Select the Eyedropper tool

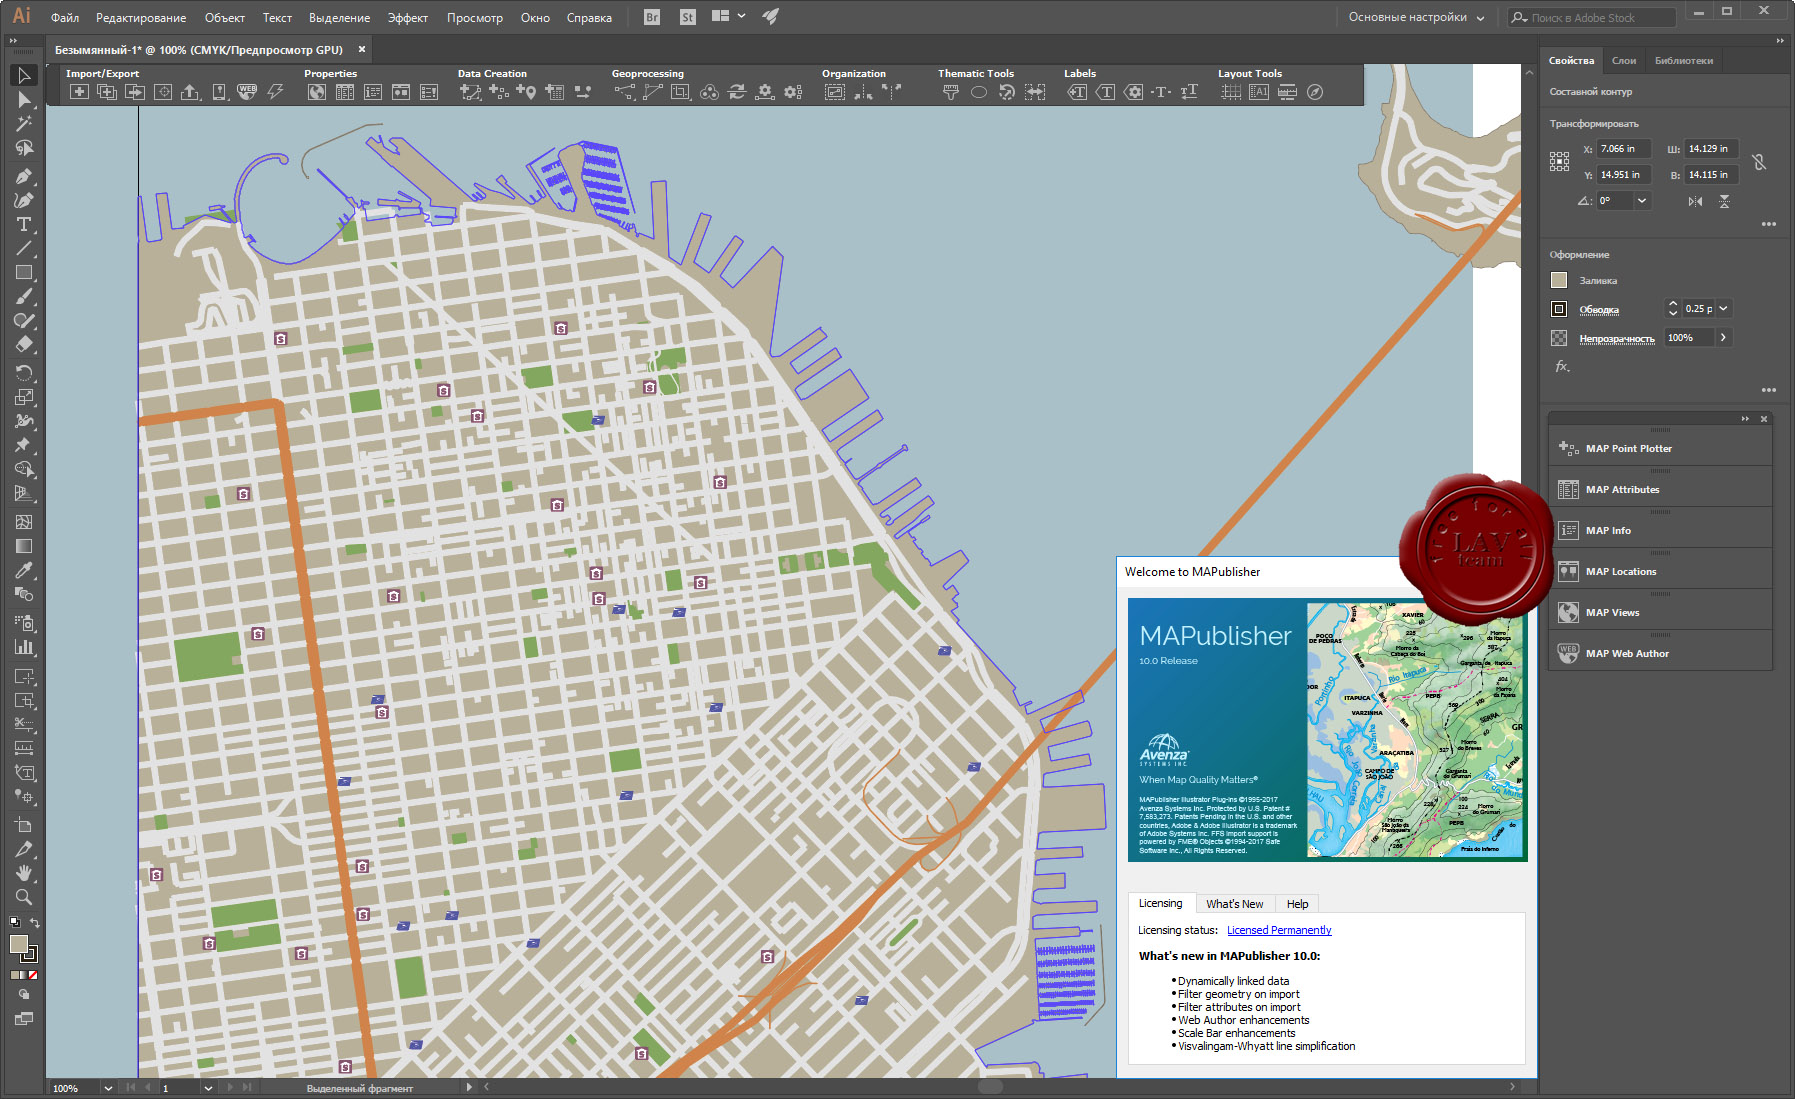(24, 570)
